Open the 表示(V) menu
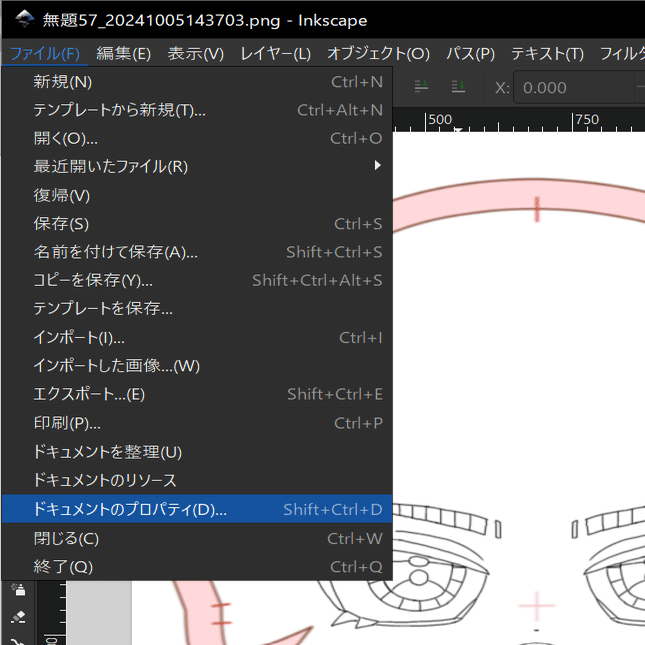The height and width of the screenshot is (645, 645). coord(195,53)
